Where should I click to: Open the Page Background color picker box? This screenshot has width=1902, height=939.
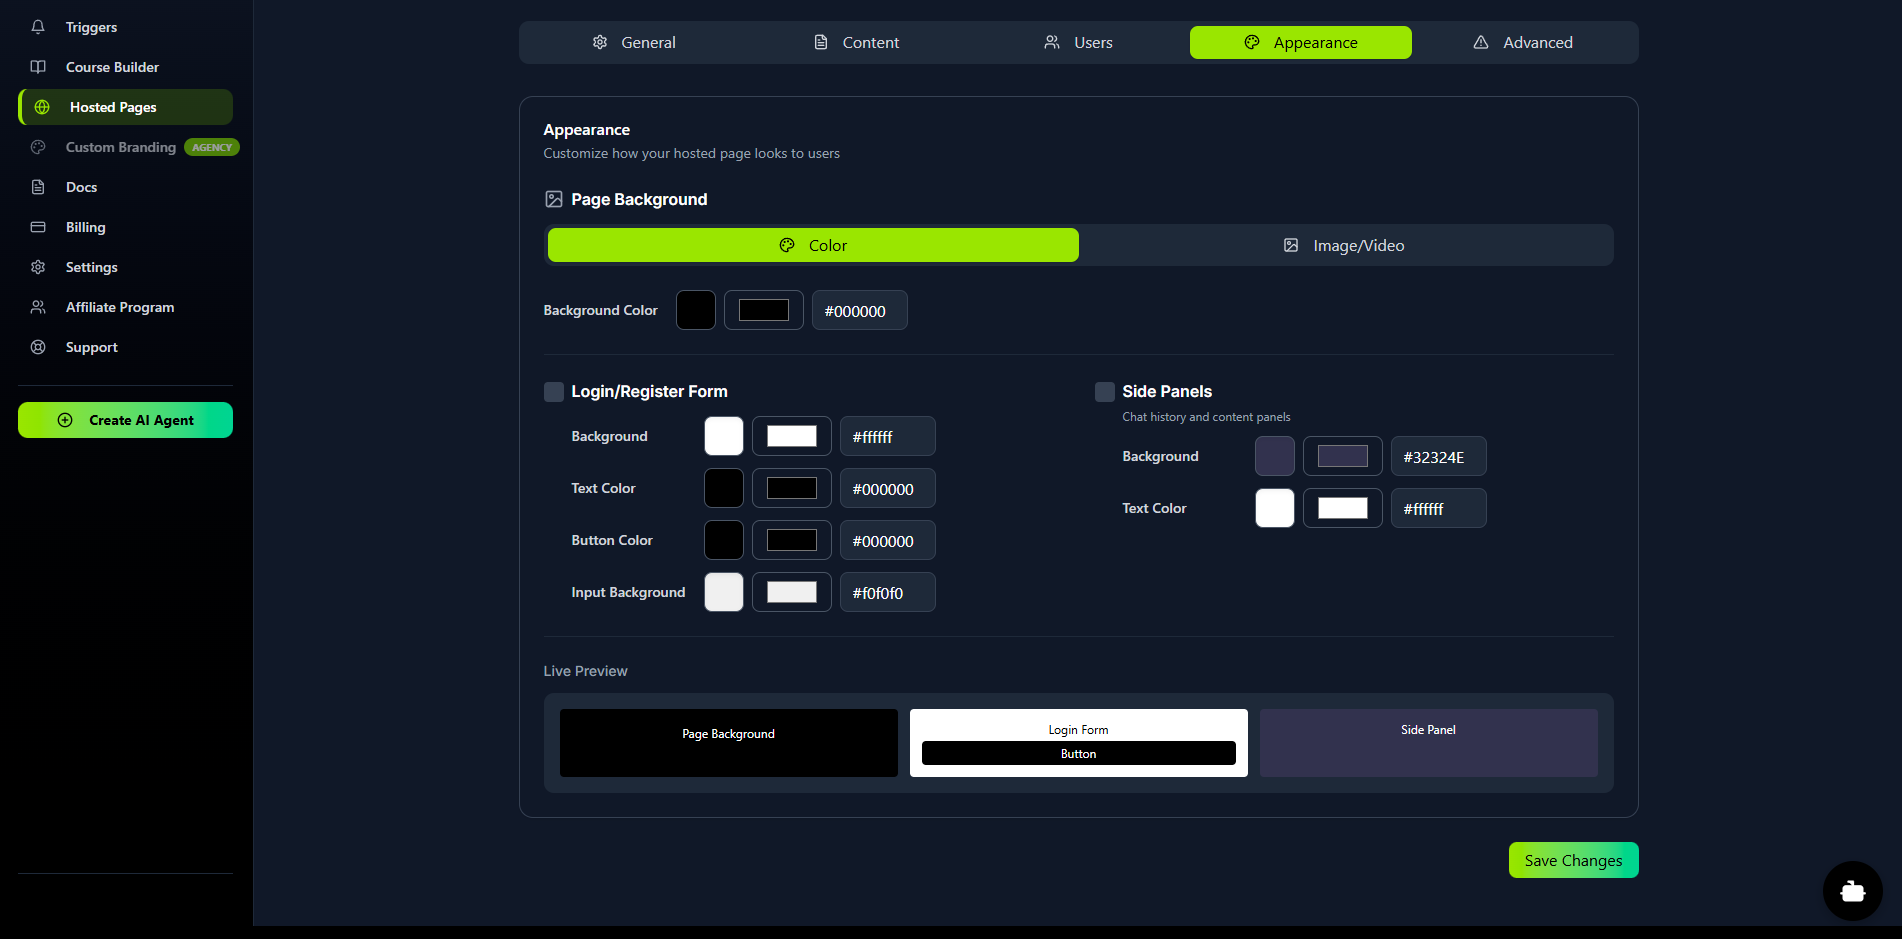click(x=763, y=310)
